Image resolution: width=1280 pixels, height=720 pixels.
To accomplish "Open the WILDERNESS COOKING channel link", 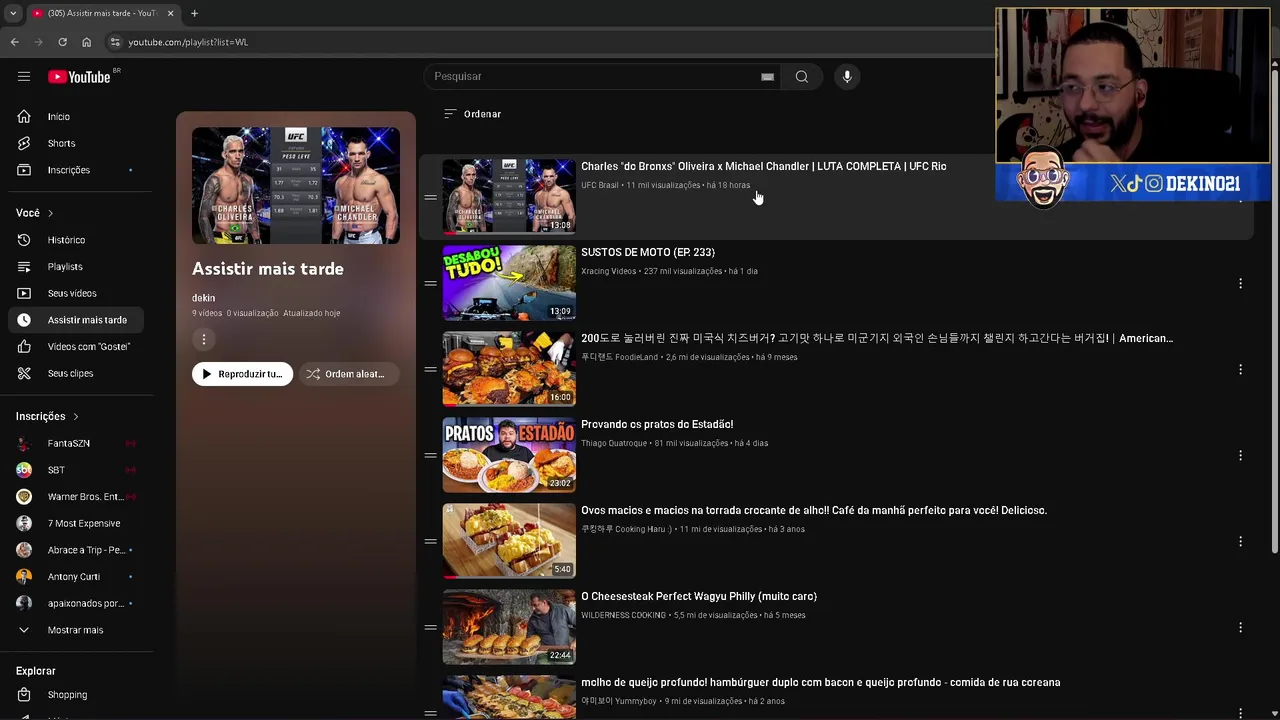I will [x=623, y=615].
